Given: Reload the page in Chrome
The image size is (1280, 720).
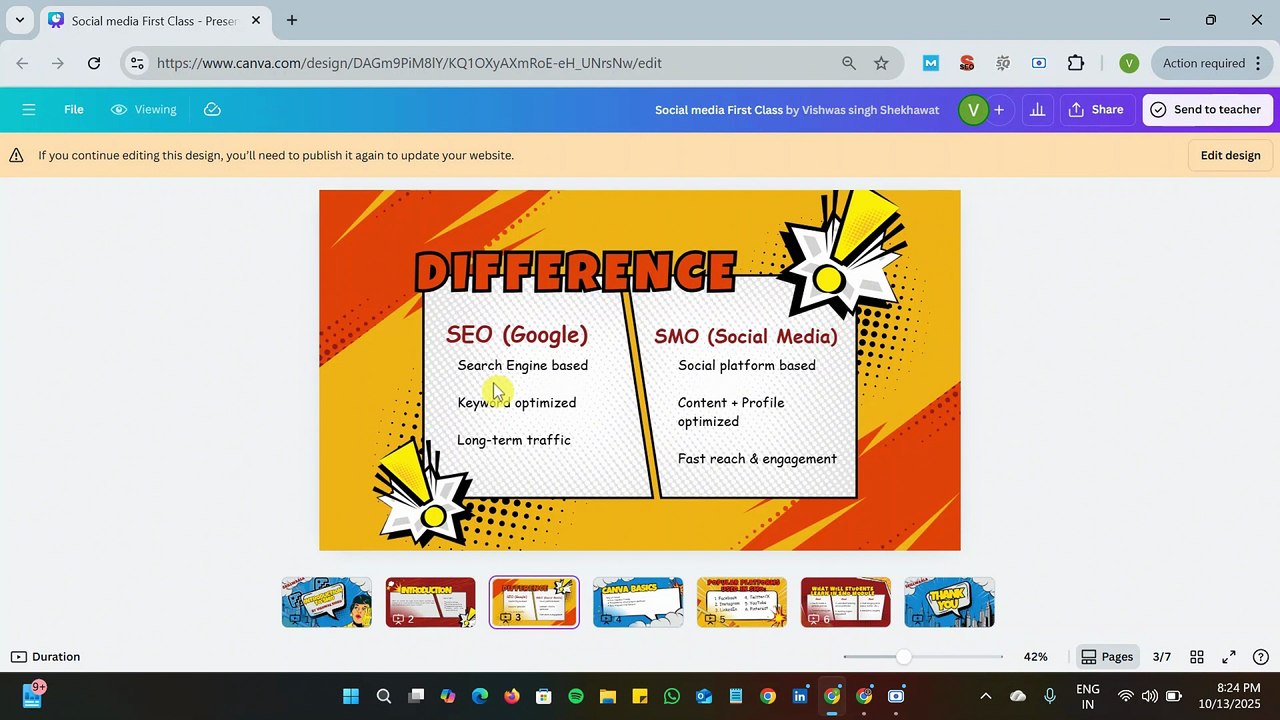Looking at the screenshot, I should click(94, 63).
